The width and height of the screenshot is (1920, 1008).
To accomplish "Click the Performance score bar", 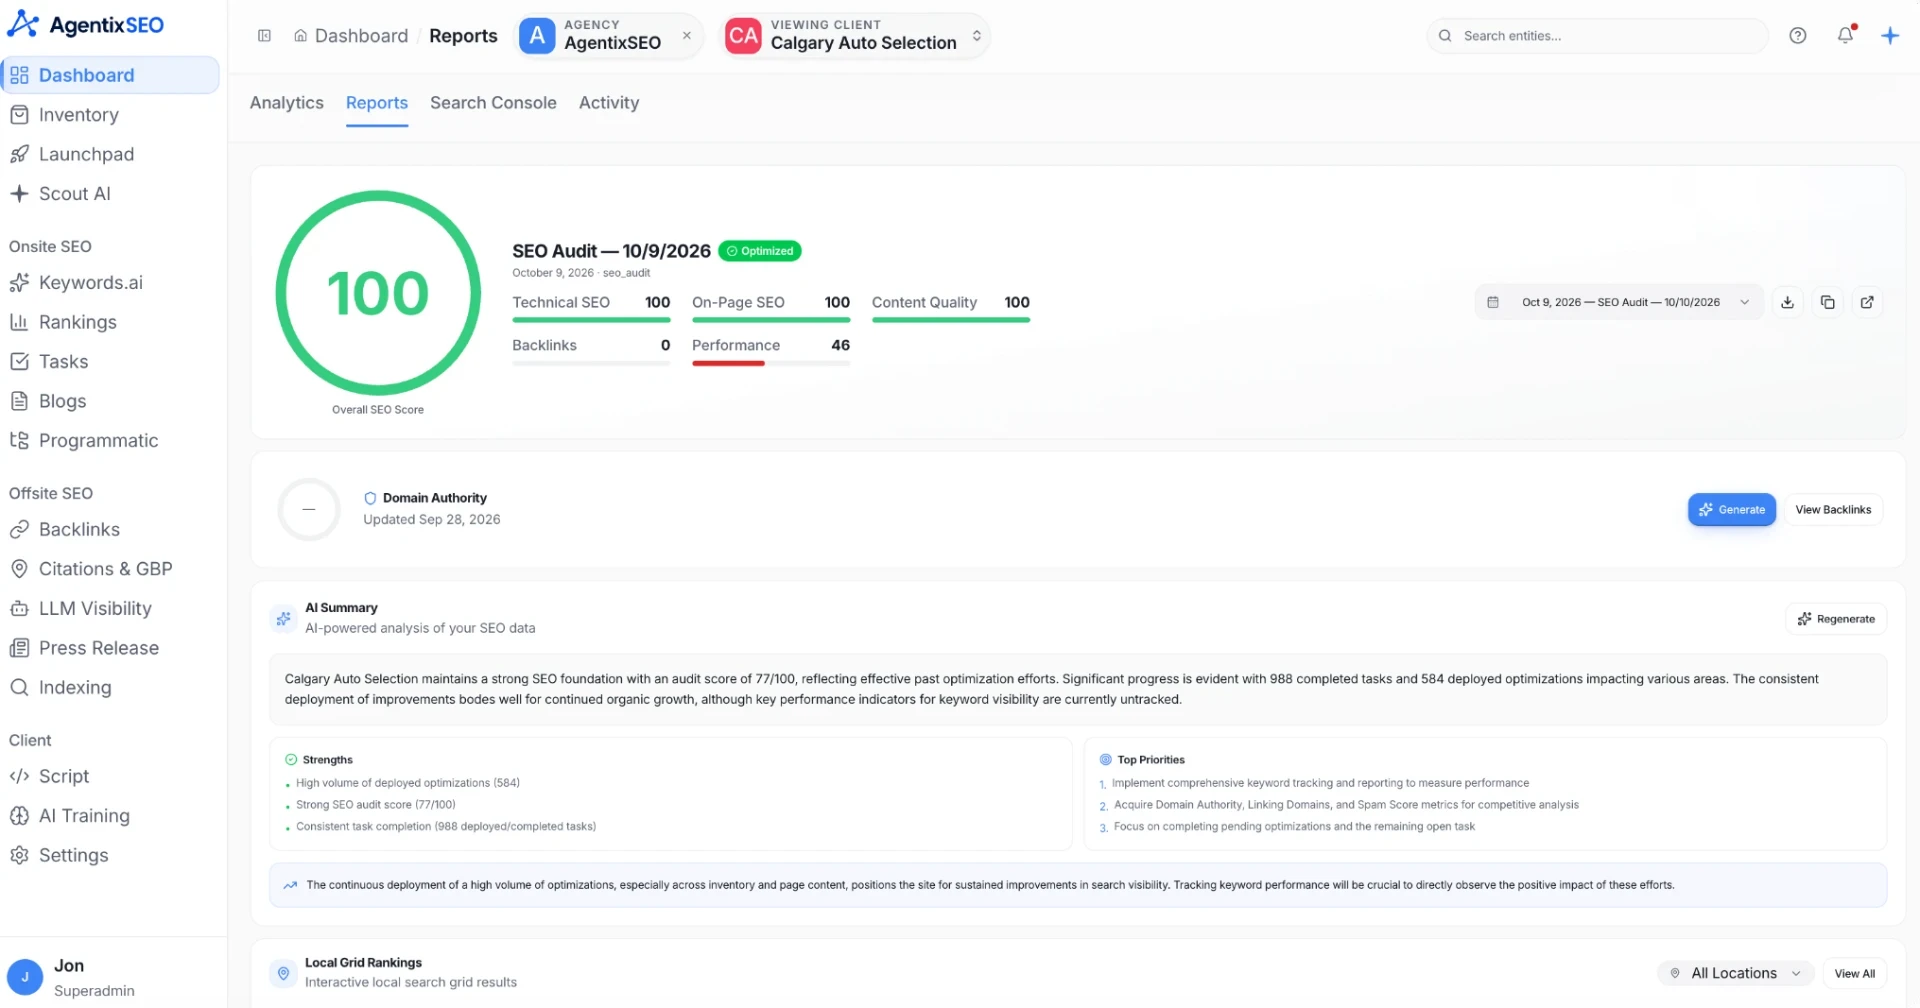I will pyautogui.click(x=771, y=363).
